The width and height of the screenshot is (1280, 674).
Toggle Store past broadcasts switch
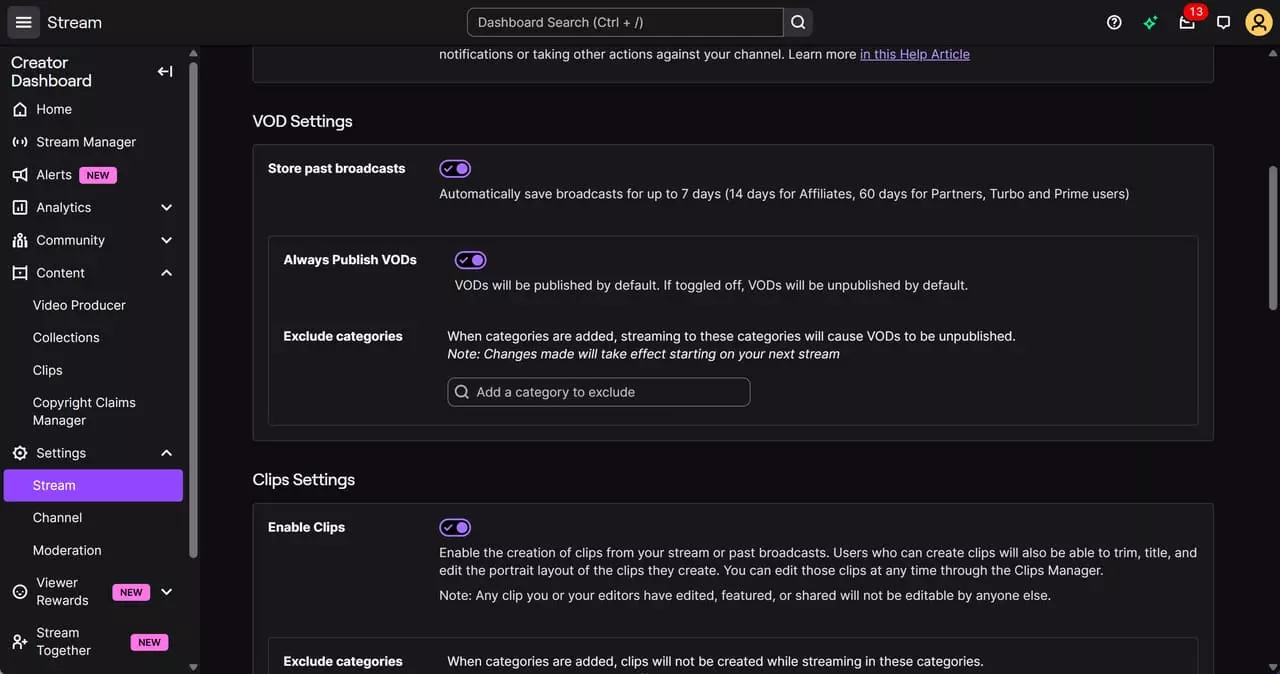click(x=455, y=169)
